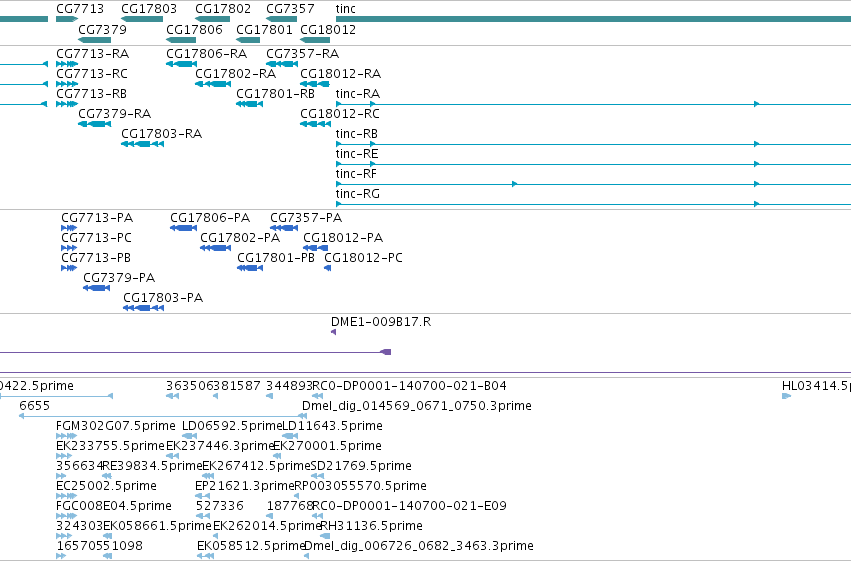
Task: Open protein CG7713-PC
Action: 96,238
